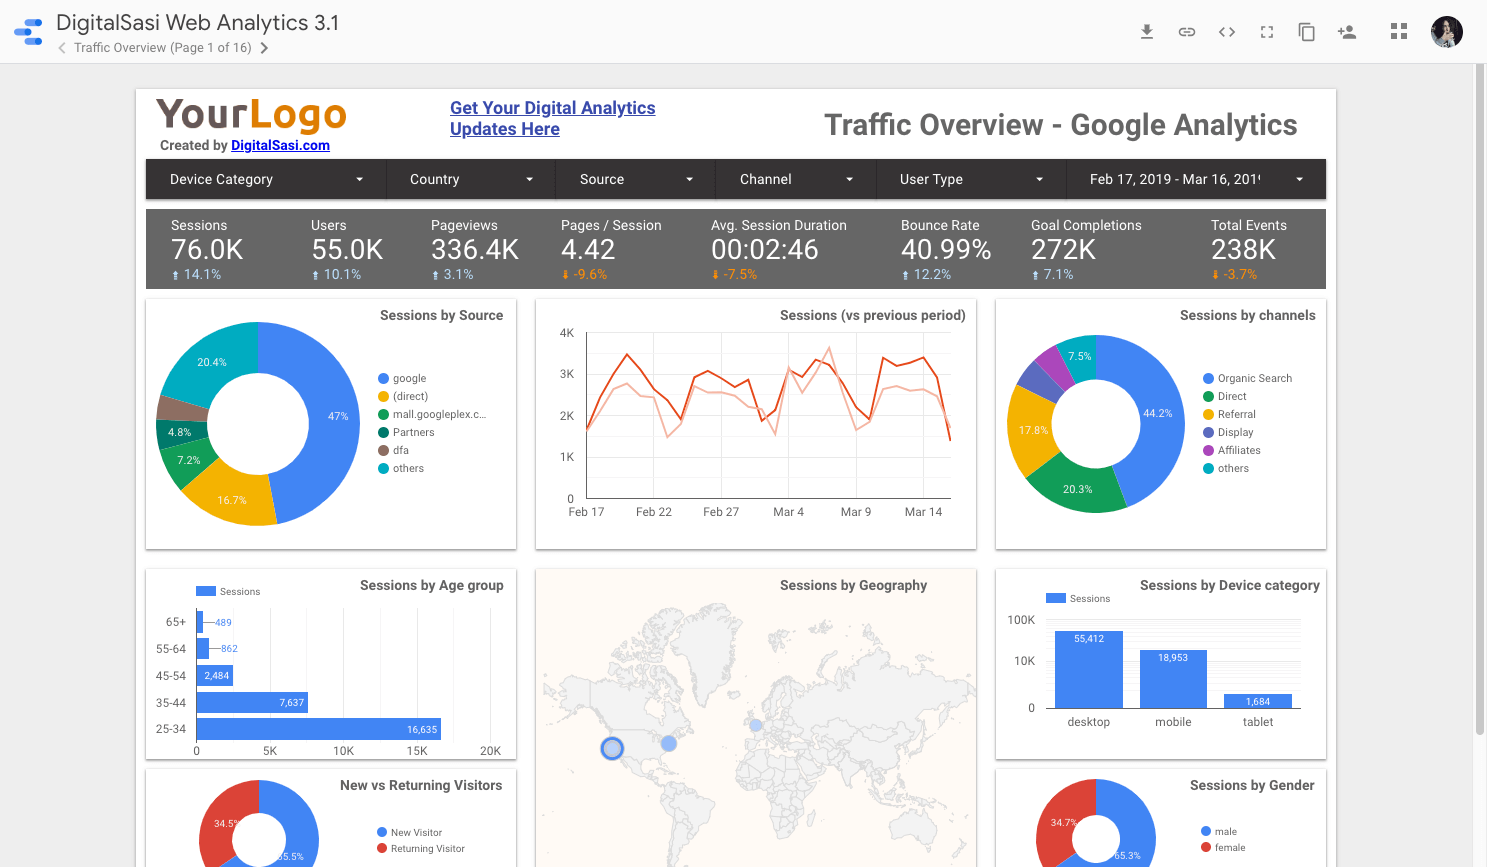The image size is (1487, 867).
Task: Click the Organic Search legend color dot
Action: (x=1208, y=379)
